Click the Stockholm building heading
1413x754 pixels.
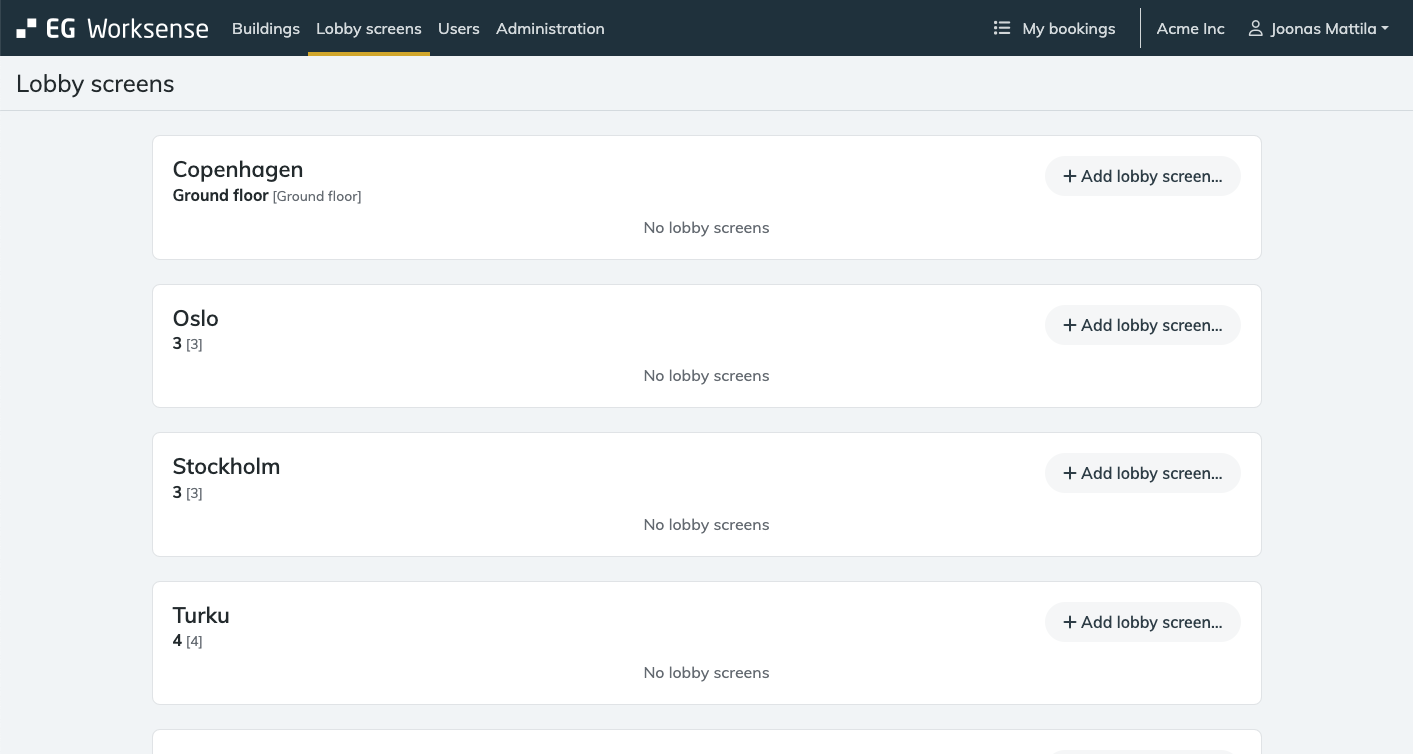pos(226,466)
